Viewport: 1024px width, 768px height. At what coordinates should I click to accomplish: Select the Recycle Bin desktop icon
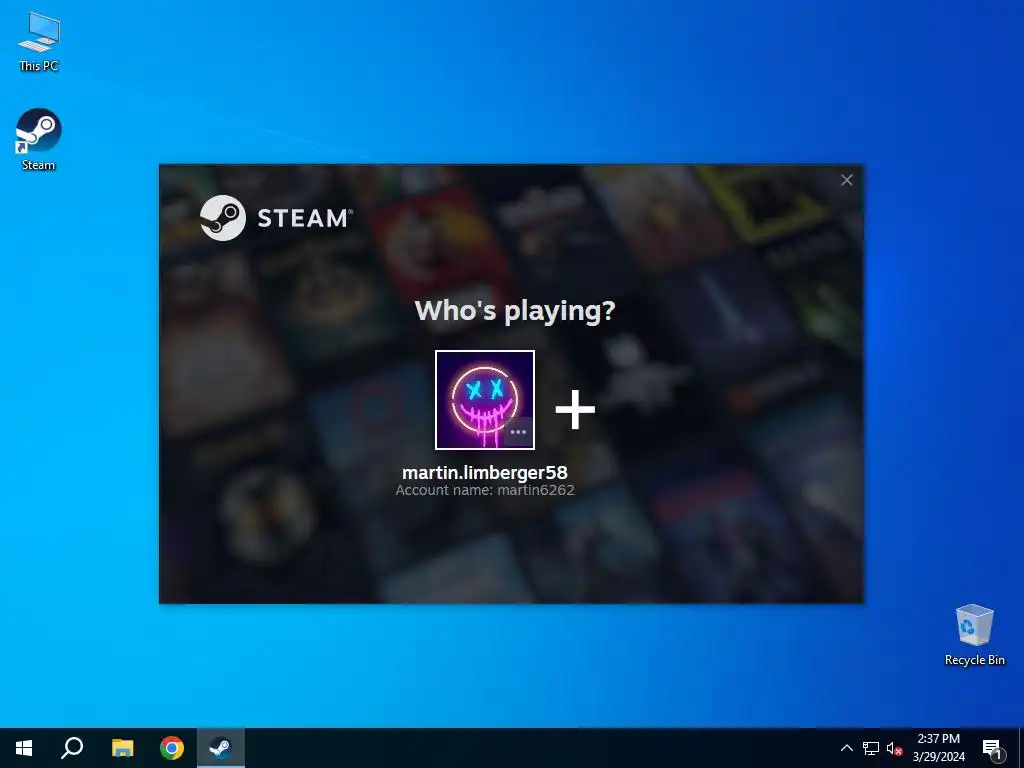(974, 635)
